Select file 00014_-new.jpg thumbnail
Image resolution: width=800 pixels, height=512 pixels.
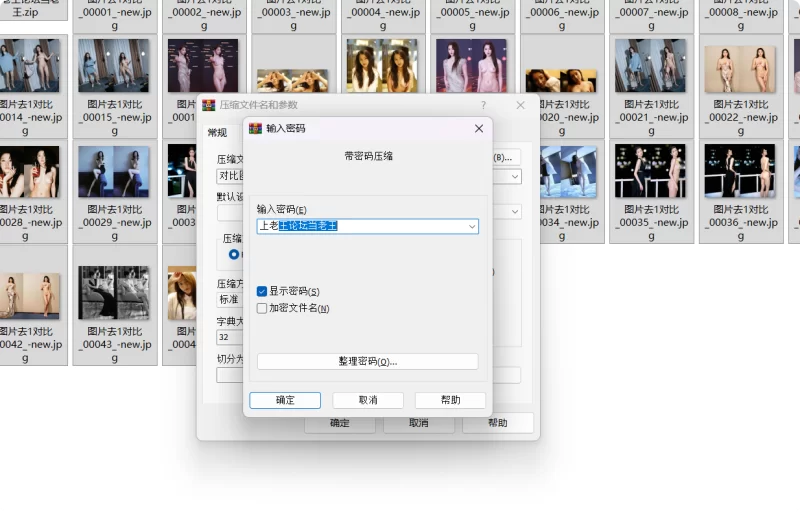point(29,66)
